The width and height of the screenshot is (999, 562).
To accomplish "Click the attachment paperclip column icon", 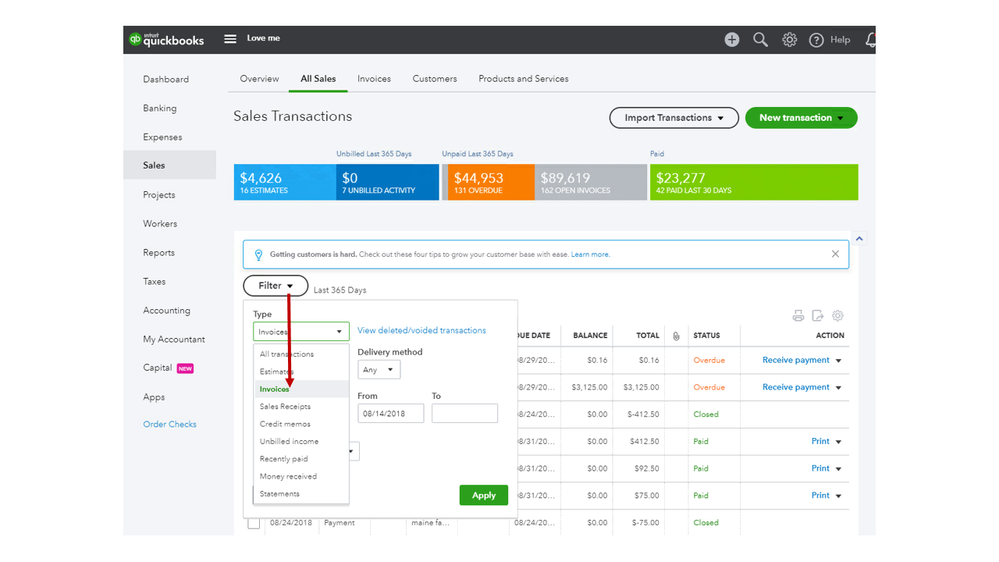I will point(676,336).
